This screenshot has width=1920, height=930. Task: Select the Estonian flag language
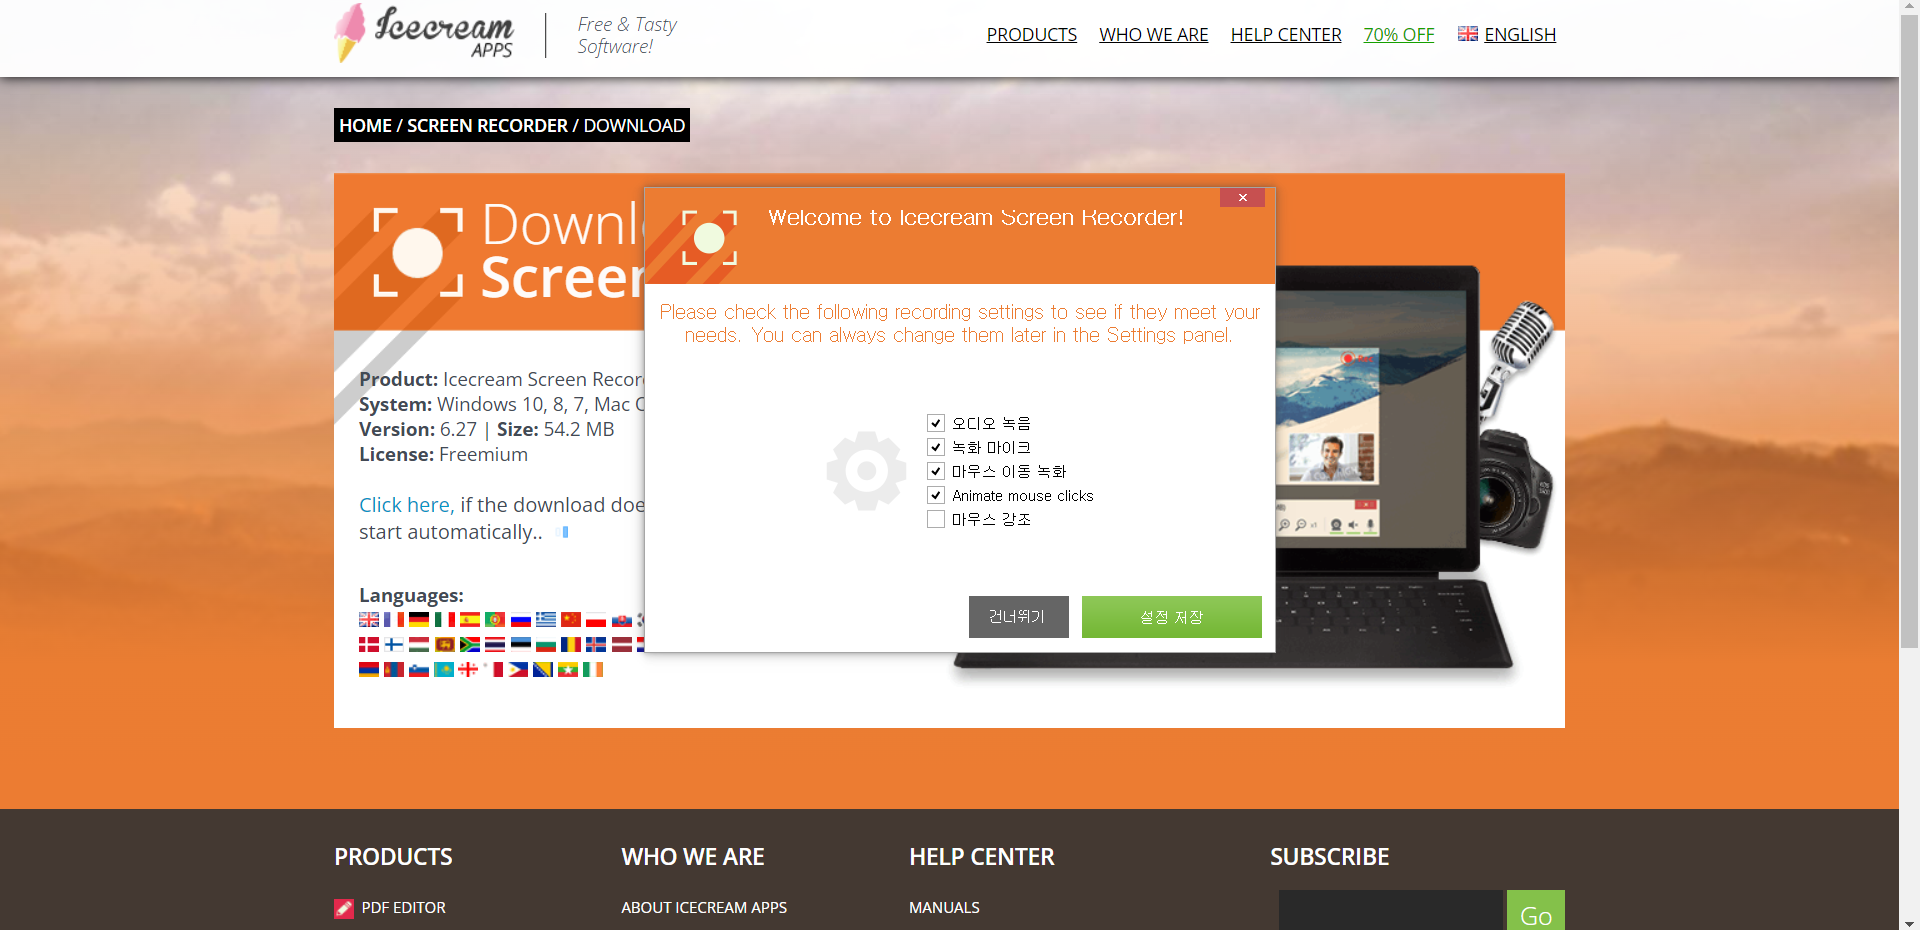521,644
